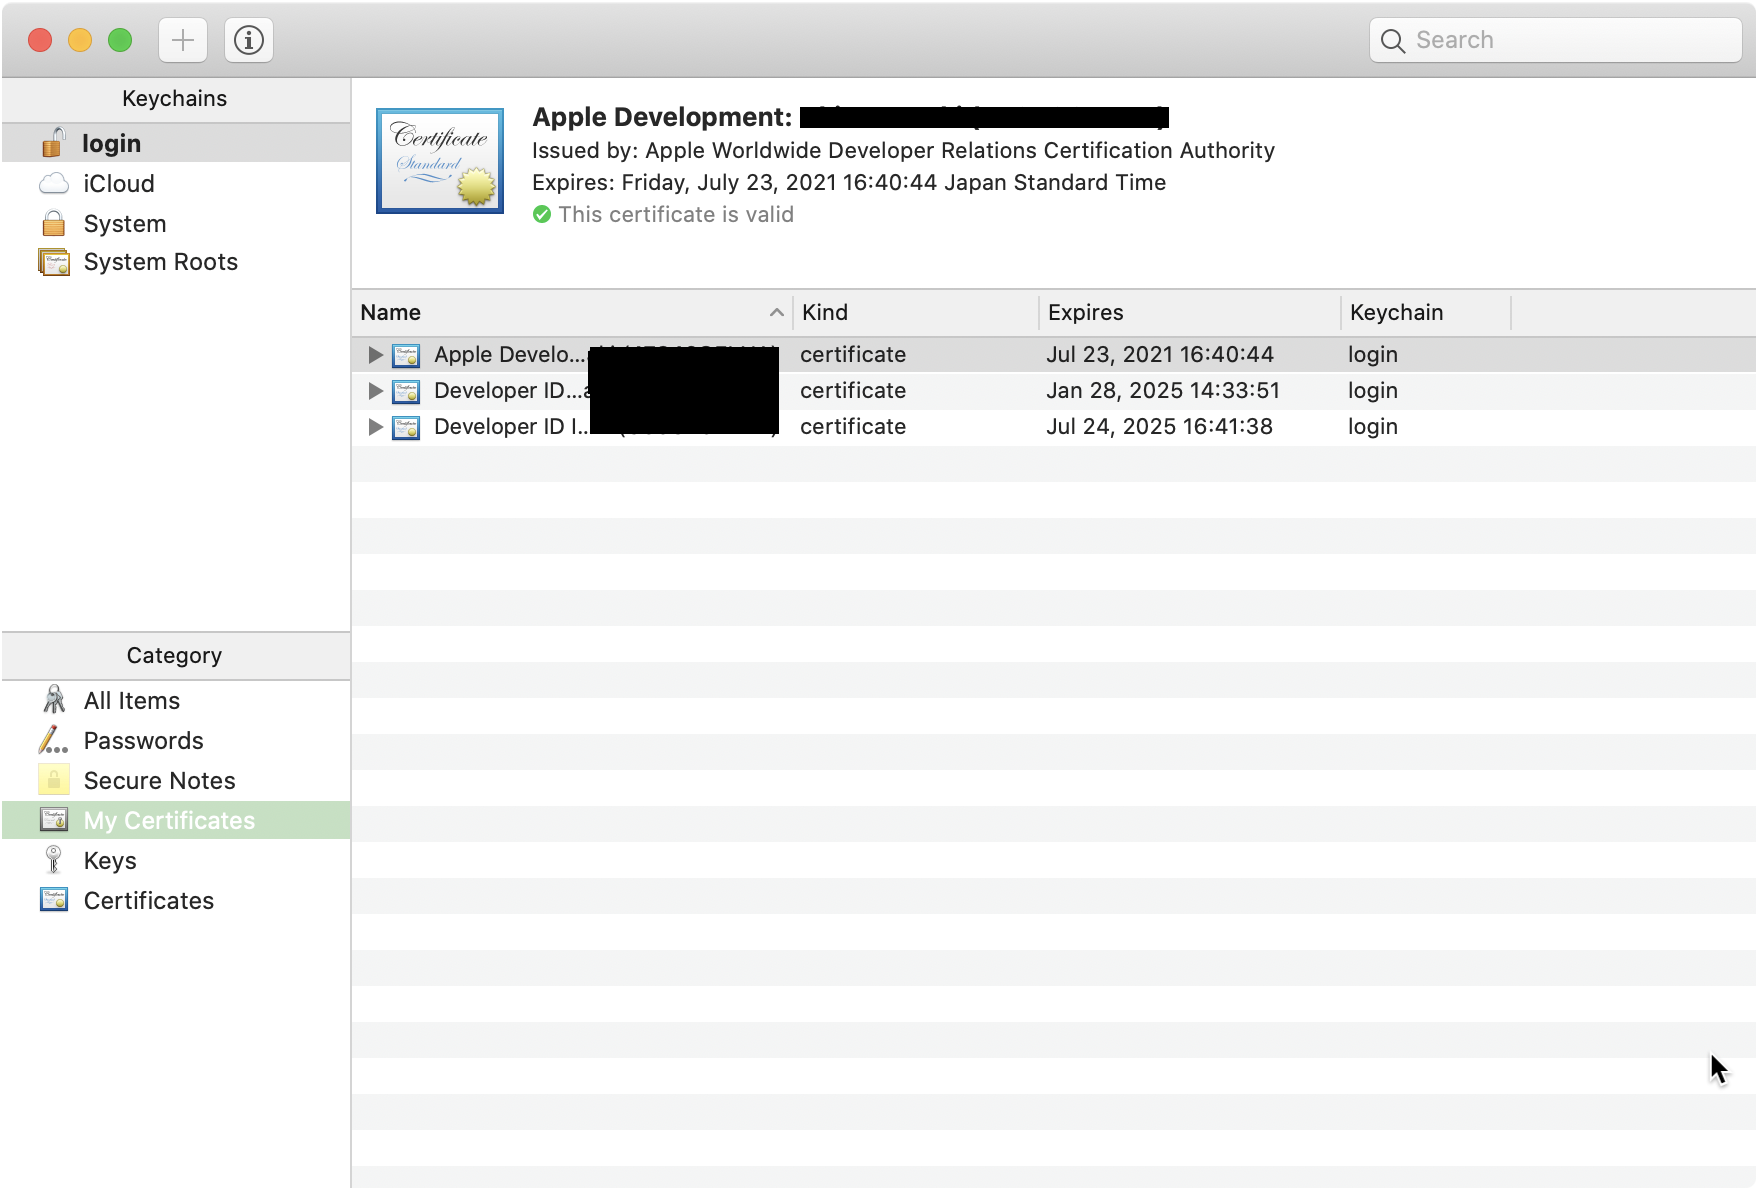Click the green valid certificate checkmark icon
This screenshot has width=1758, height=1190.
click(542, 214)
